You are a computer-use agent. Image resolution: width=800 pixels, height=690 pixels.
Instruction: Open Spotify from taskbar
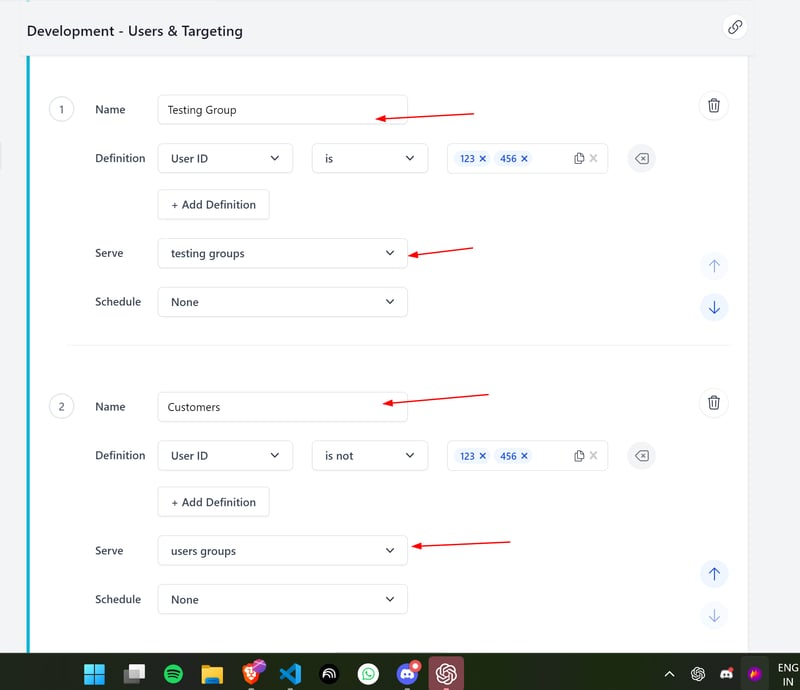click(173, 674)
